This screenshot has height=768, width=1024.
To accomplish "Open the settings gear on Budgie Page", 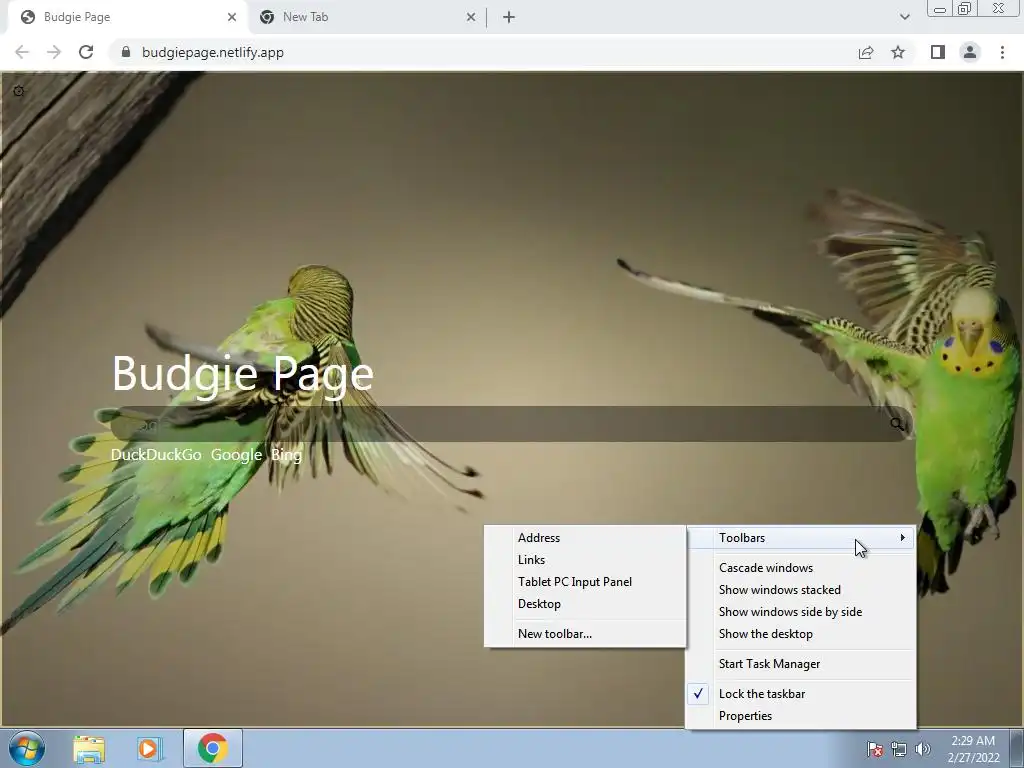I will click(19, 91).
